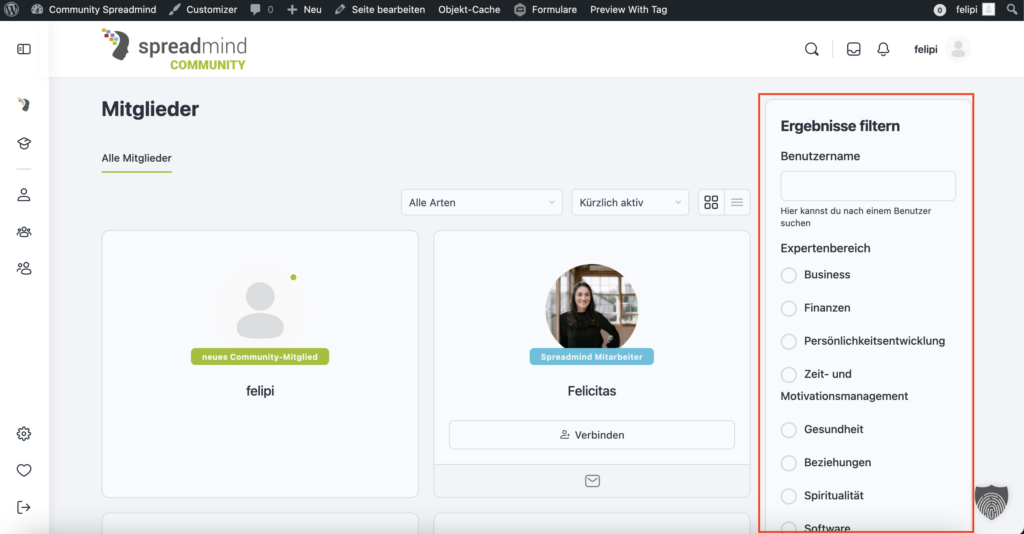
Task: Click the Verbinden button for Felicitas
Action: click(x=591, y=435)
